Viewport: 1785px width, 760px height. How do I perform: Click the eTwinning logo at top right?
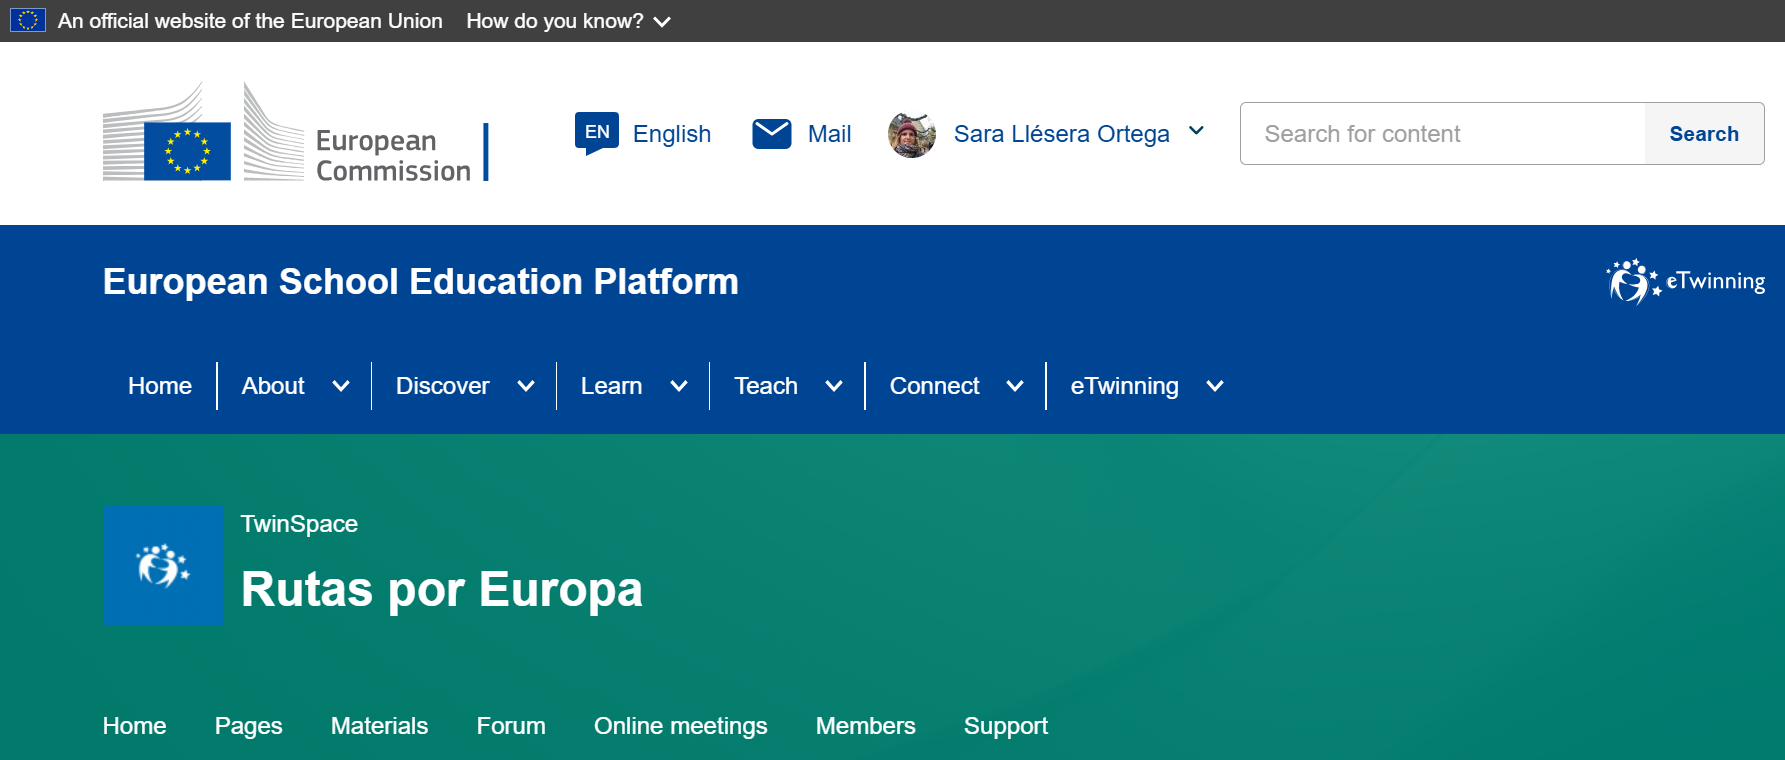pyautogui.click(x=1685, y=282)
